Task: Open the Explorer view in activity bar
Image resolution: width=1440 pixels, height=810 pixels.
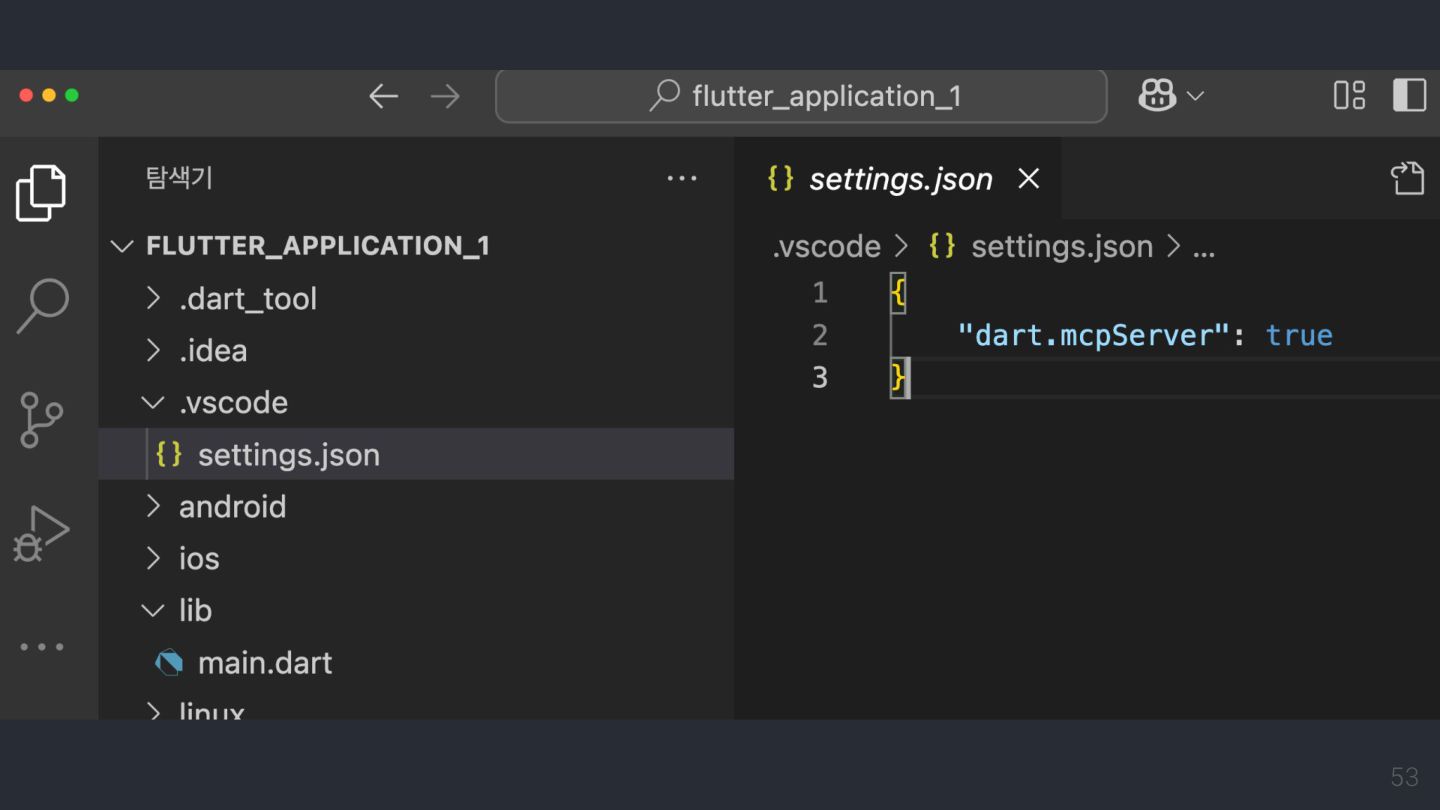Action: tap(41, 193)
